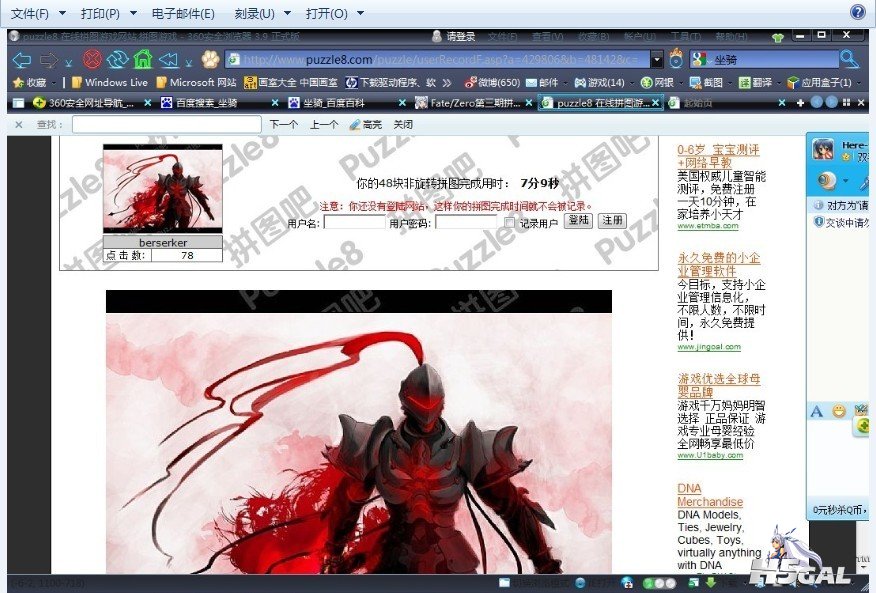Screen dimensions: 876x593
Task: Open the DNA Merchandise ad link
Action: pyautogui.click(x=710, y=495)
